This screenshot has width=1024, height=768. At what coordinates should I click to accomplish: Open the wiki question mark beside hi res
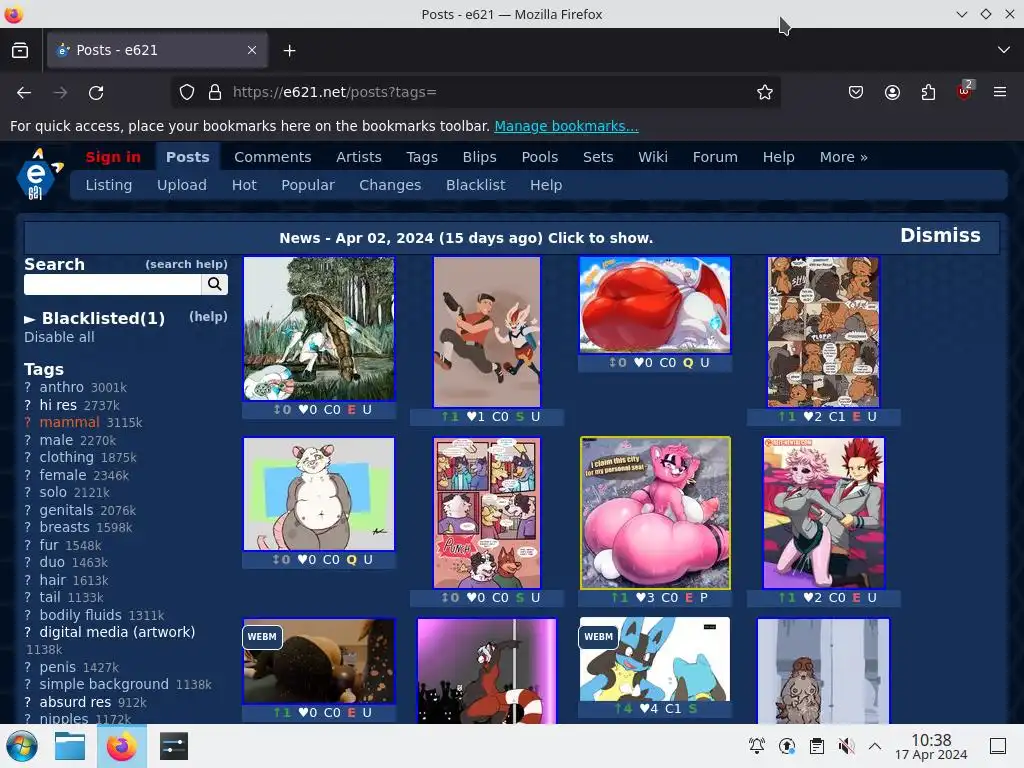(27, 405)
